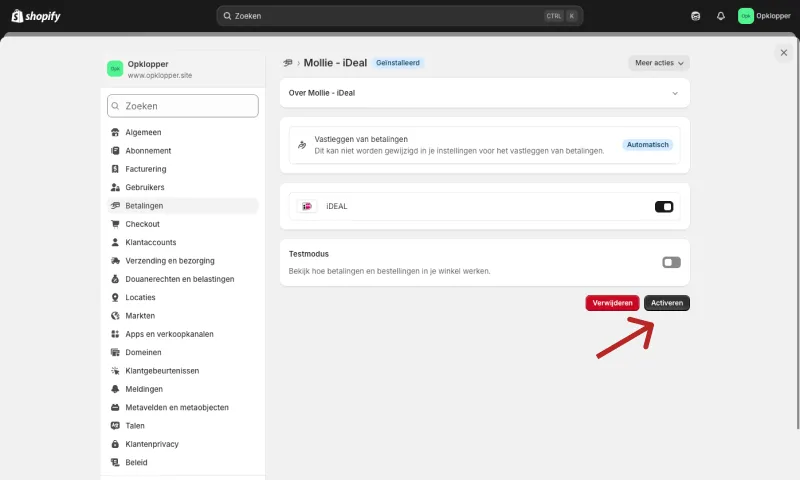
Task: Click the Automatisch badge
Action: (x=647, y=145)
